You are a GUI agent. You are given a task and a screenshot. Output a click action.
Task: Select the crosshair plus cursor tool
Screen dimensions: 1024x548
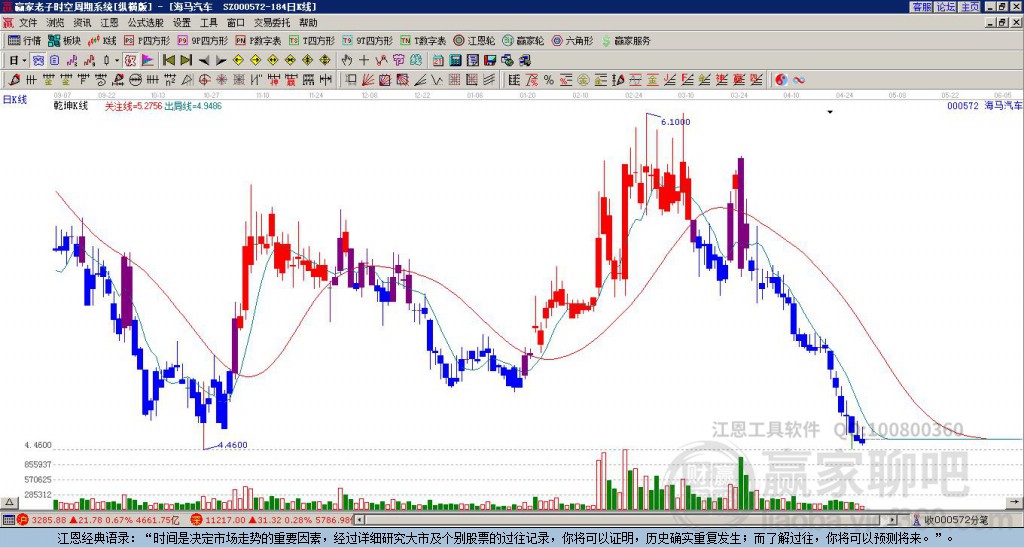(364, 61)
